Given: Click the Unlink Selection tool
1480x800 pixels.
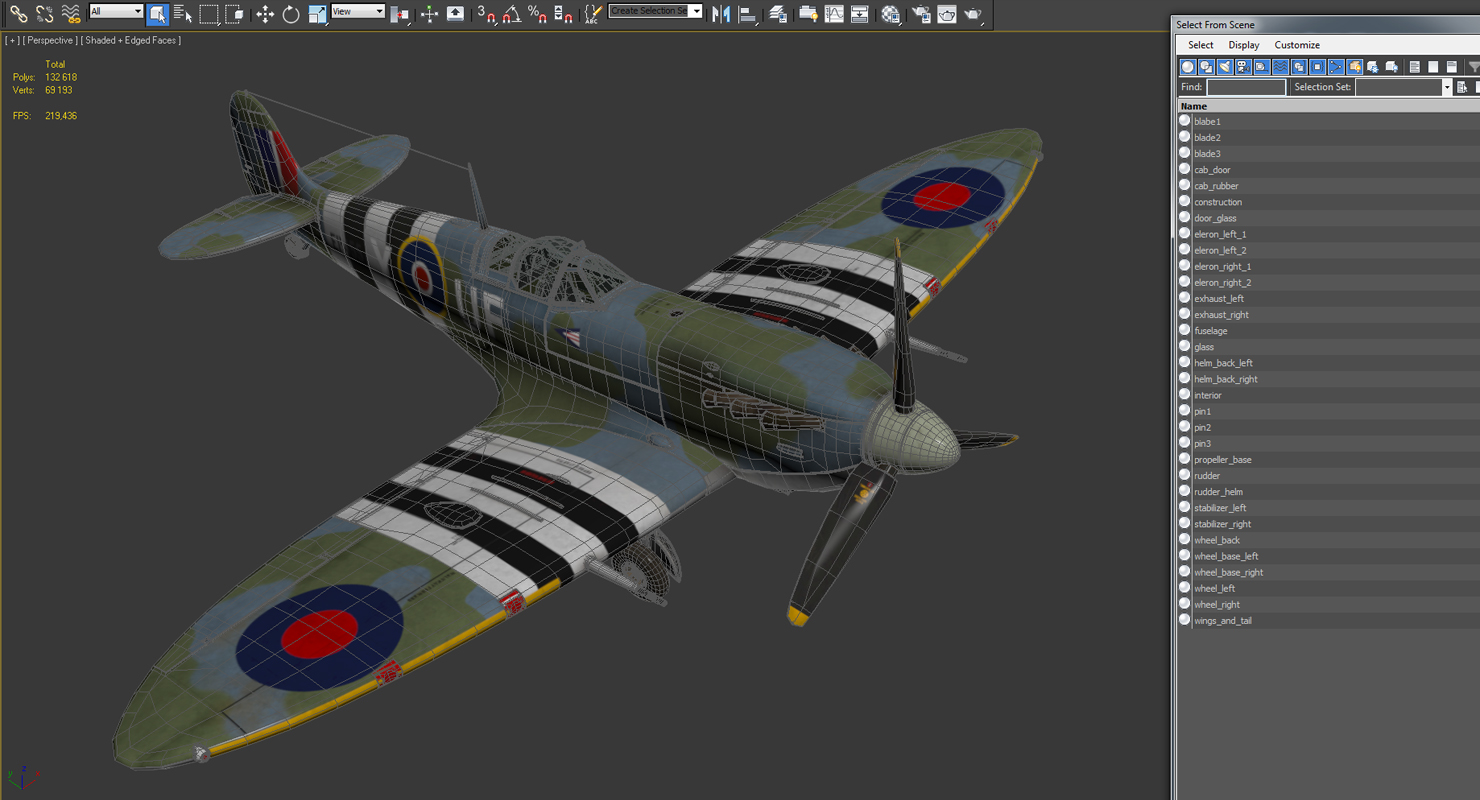Looking at the screenshot, I should point(44,14).
